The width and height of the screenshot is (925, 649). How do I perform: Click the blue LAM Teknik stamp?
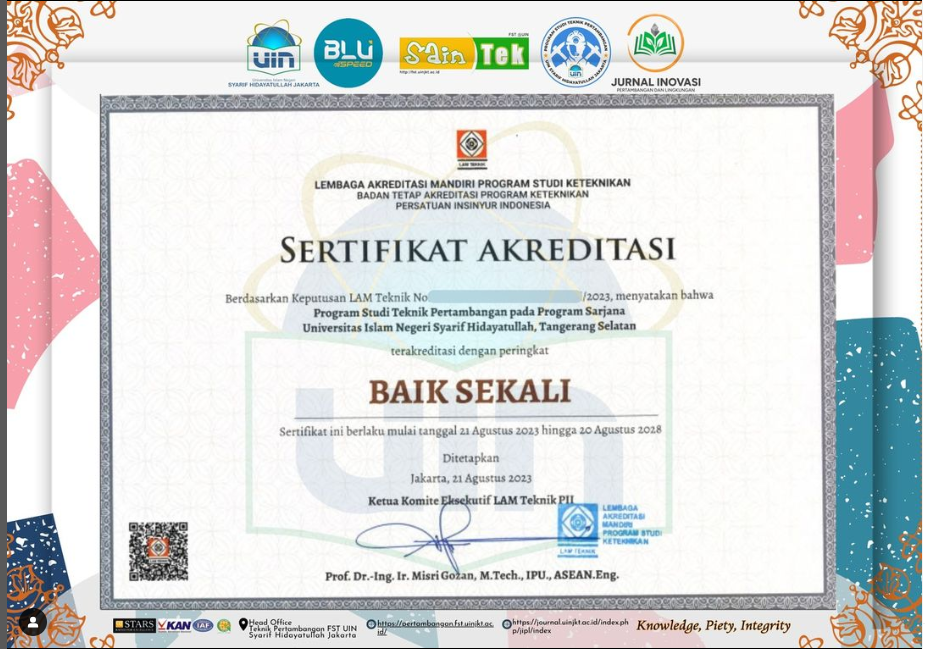tap(609, 530)
